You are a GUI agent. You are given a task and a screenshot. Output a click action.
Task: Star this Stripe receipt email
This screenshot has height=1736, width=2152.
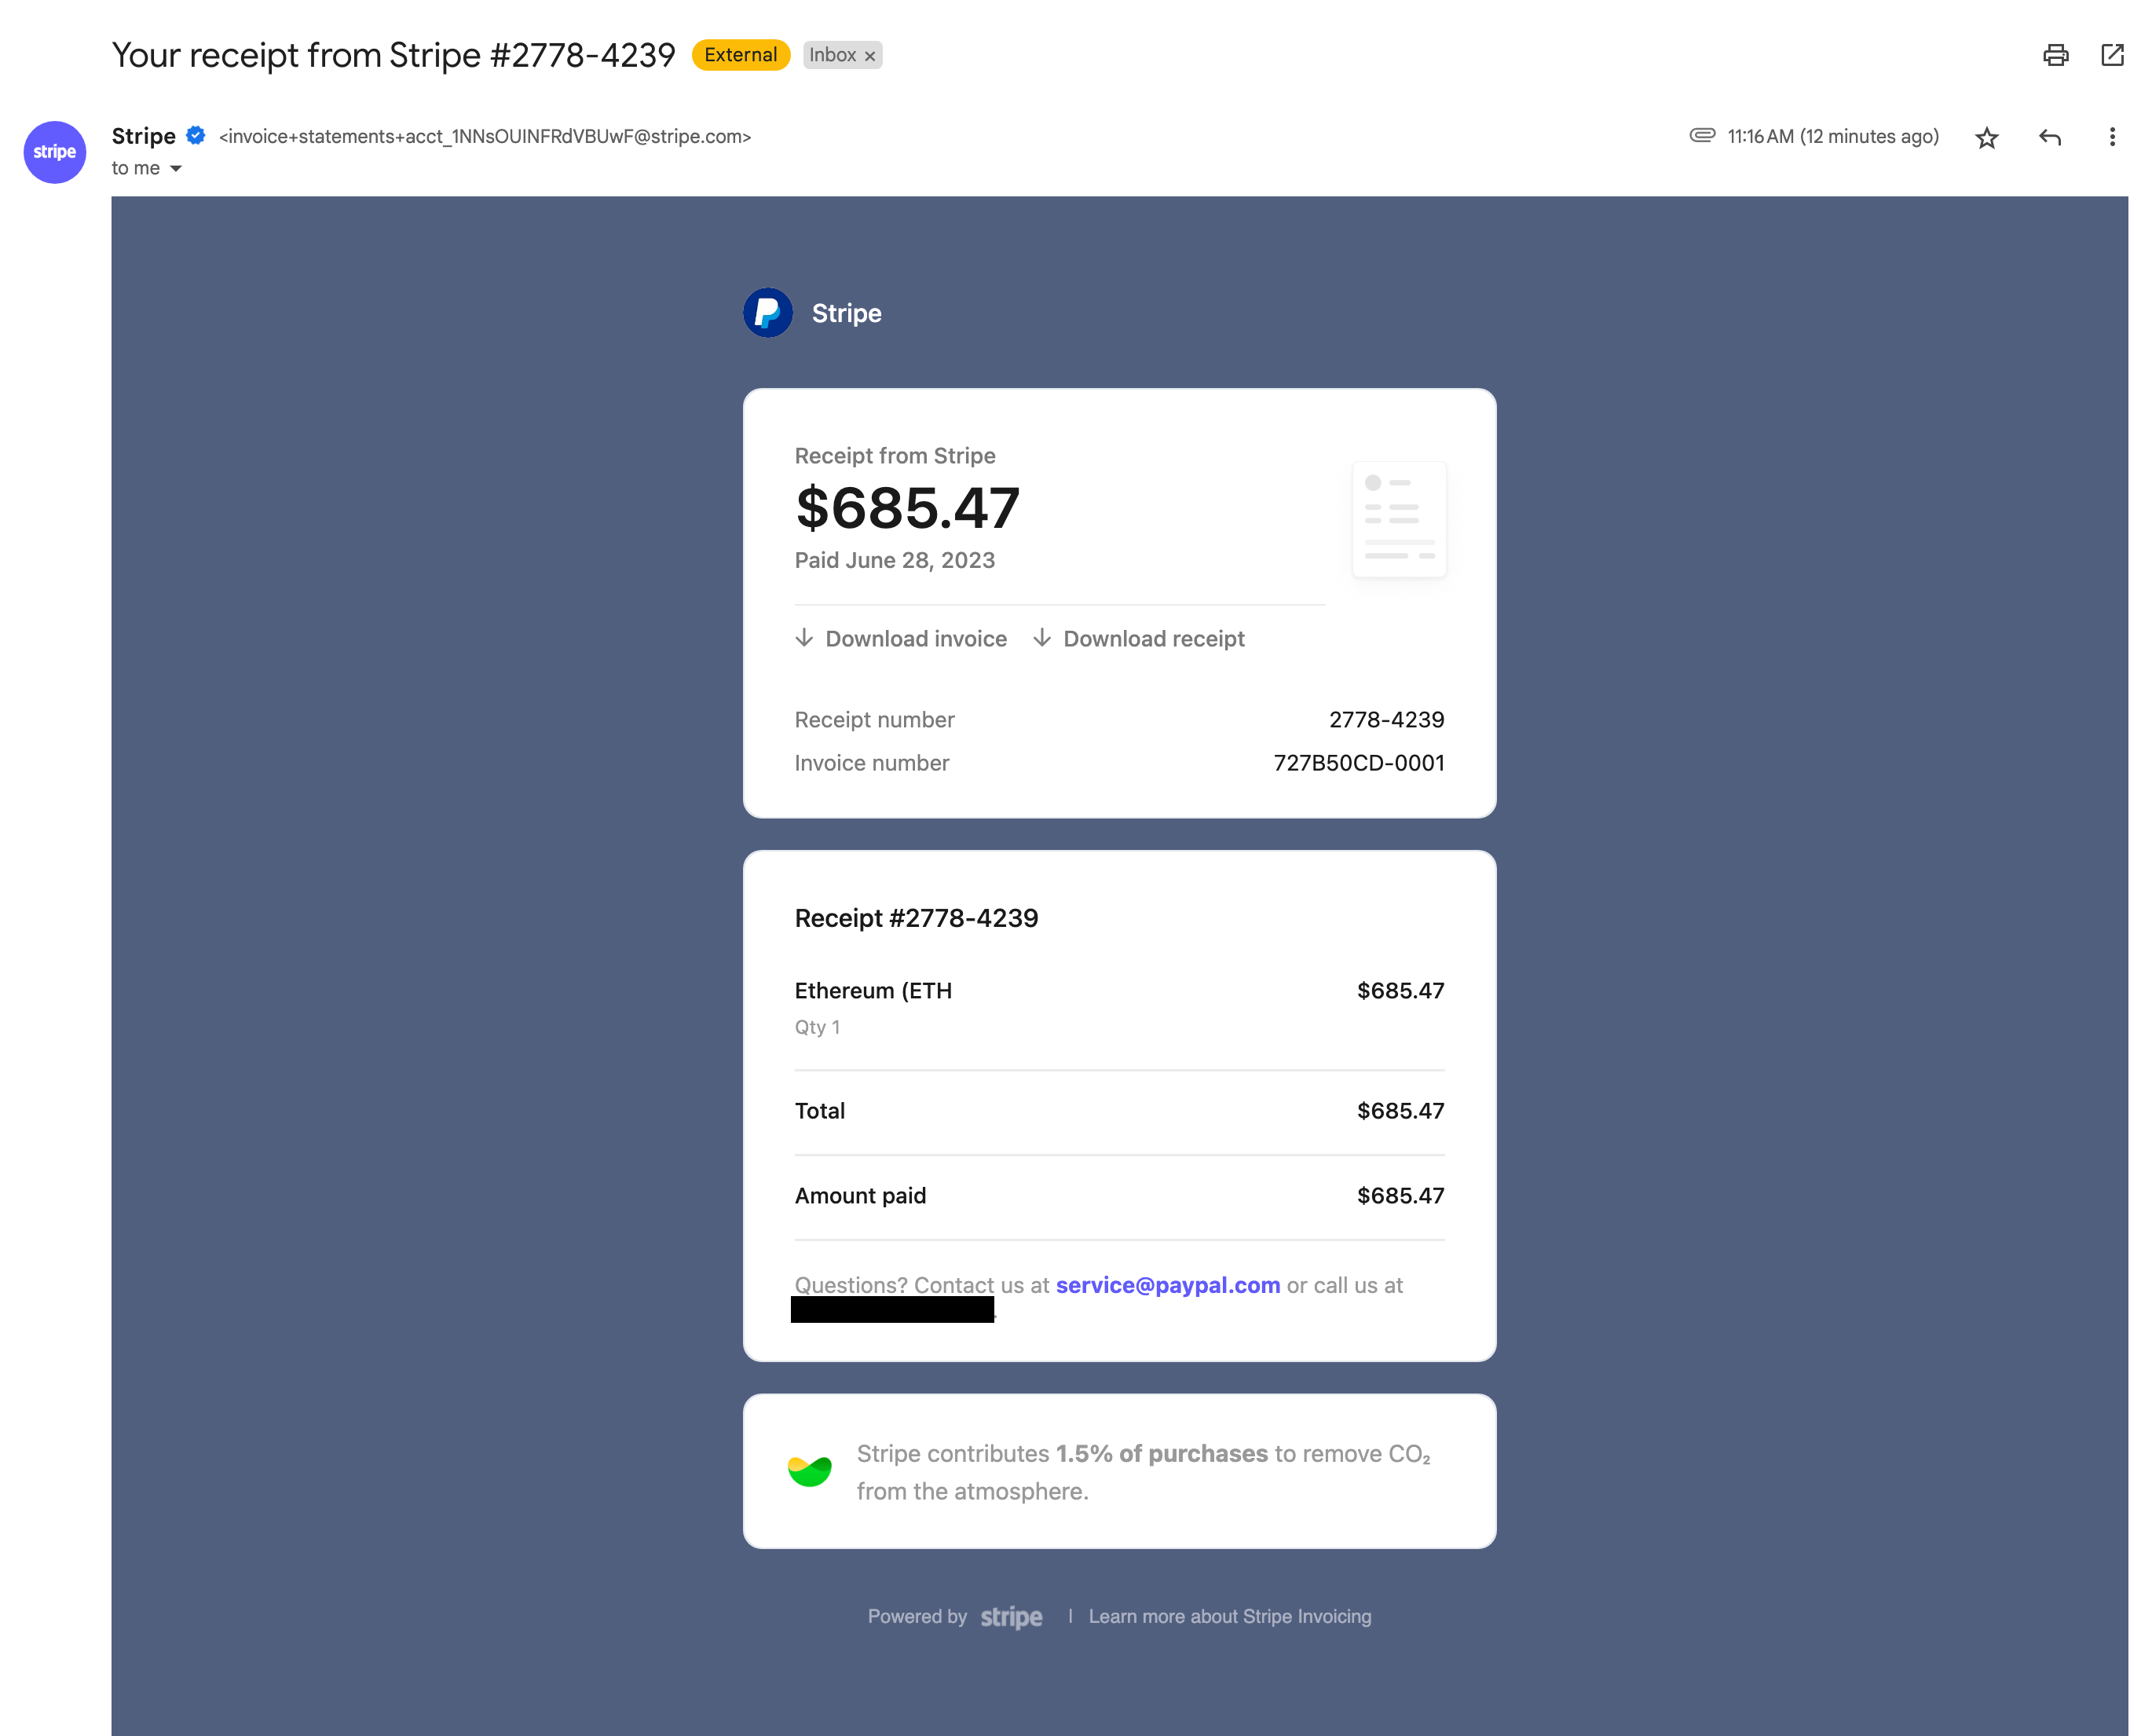pyautogui.click(x=1986, y=138)
